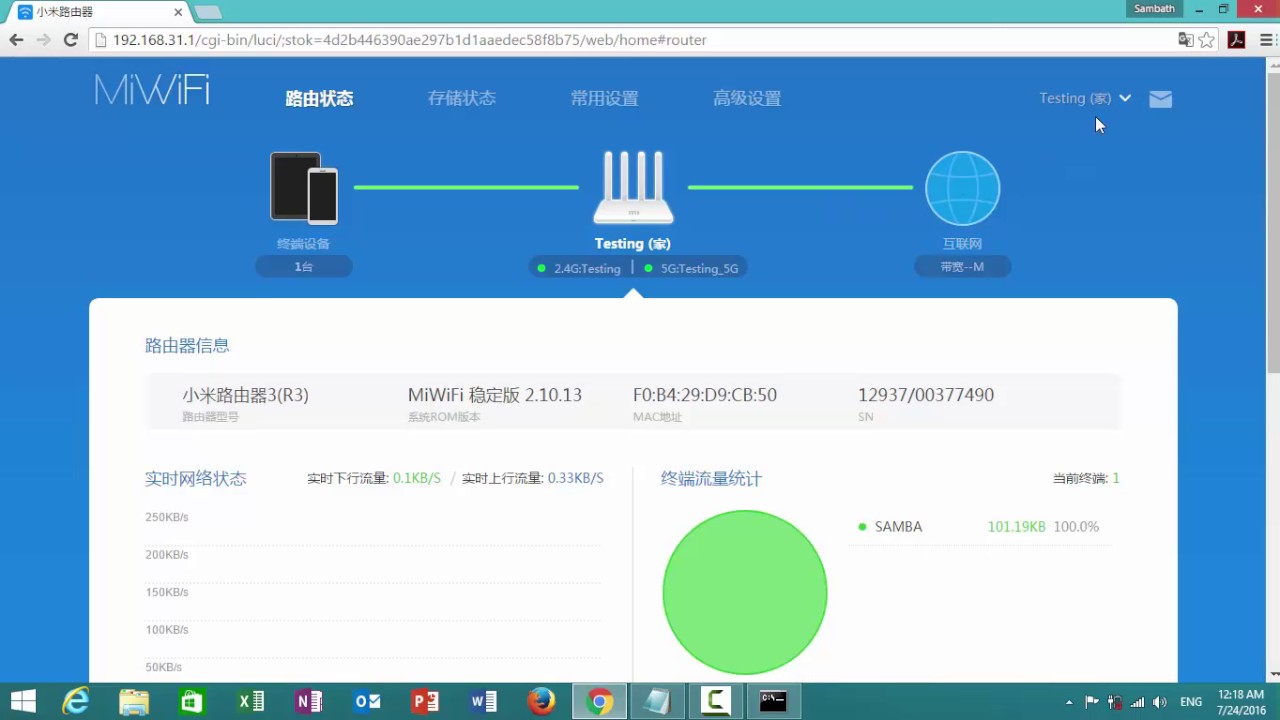Click the volume speaker tray icon
The image size is (1280, 720).
pos(1160,702)
